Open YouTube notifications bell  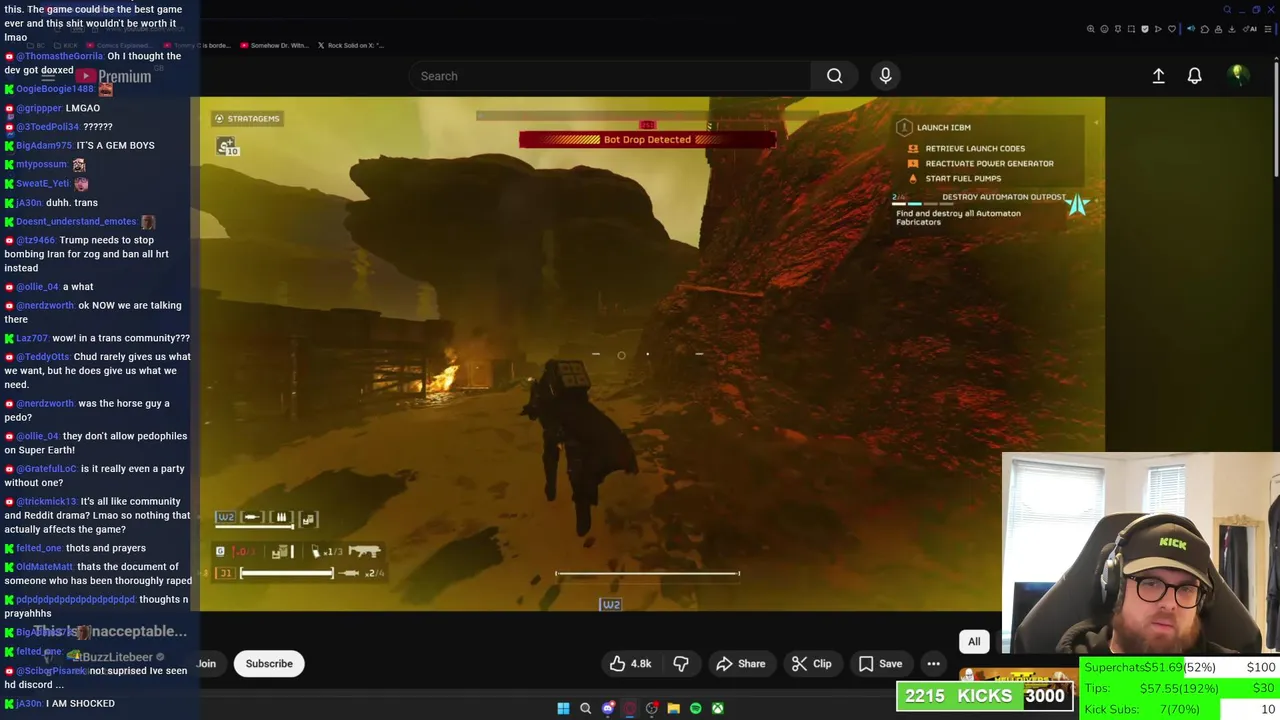pyautogui.click(x=1194, y=76)
